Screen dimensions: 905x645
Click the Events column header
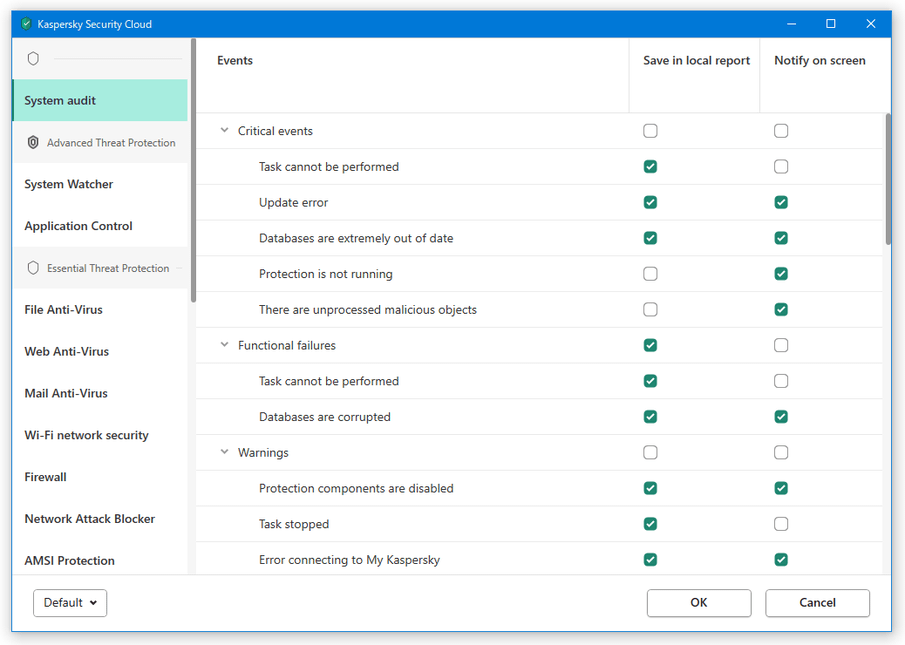235,61
